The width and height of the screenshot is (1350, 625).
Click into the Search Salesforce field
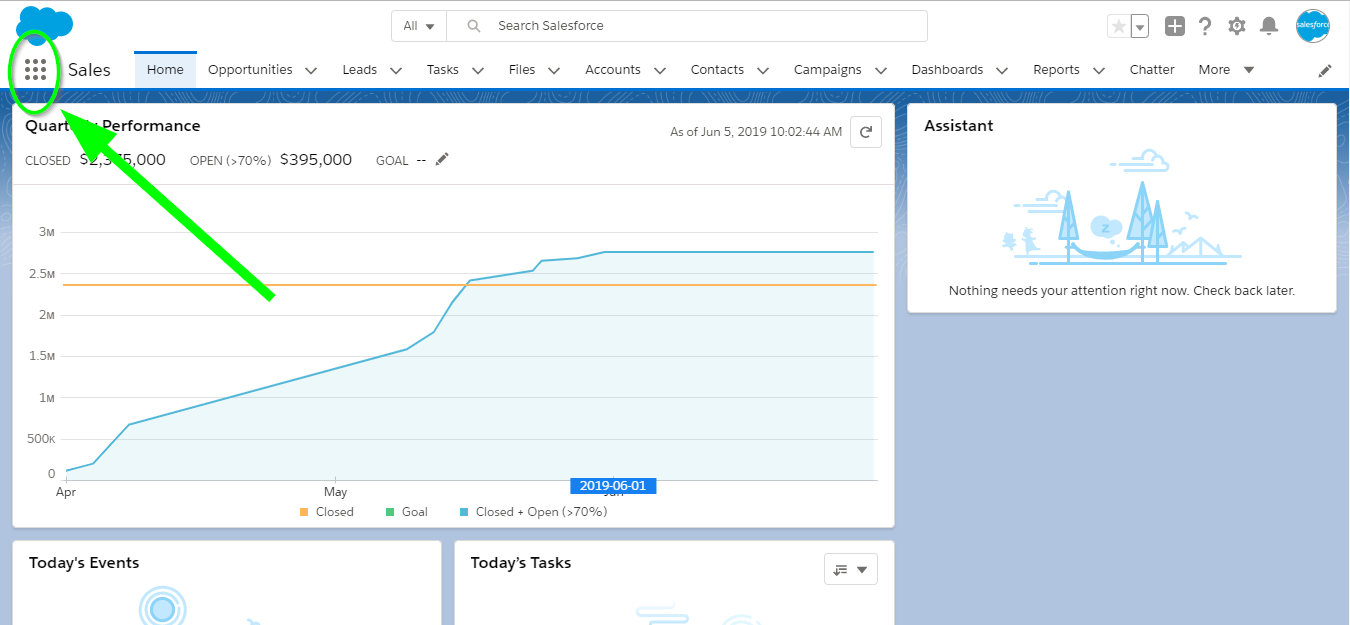687,26
